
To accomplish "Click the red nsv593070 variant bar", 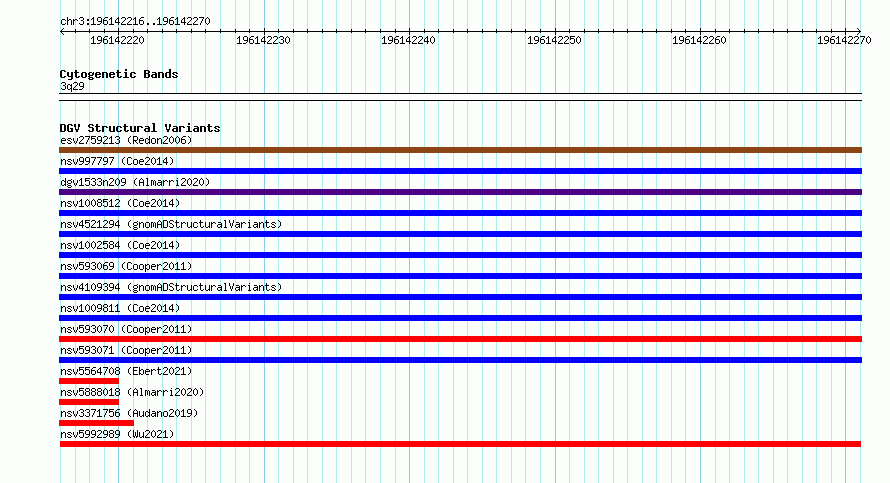I will click(x=460, y=339).
